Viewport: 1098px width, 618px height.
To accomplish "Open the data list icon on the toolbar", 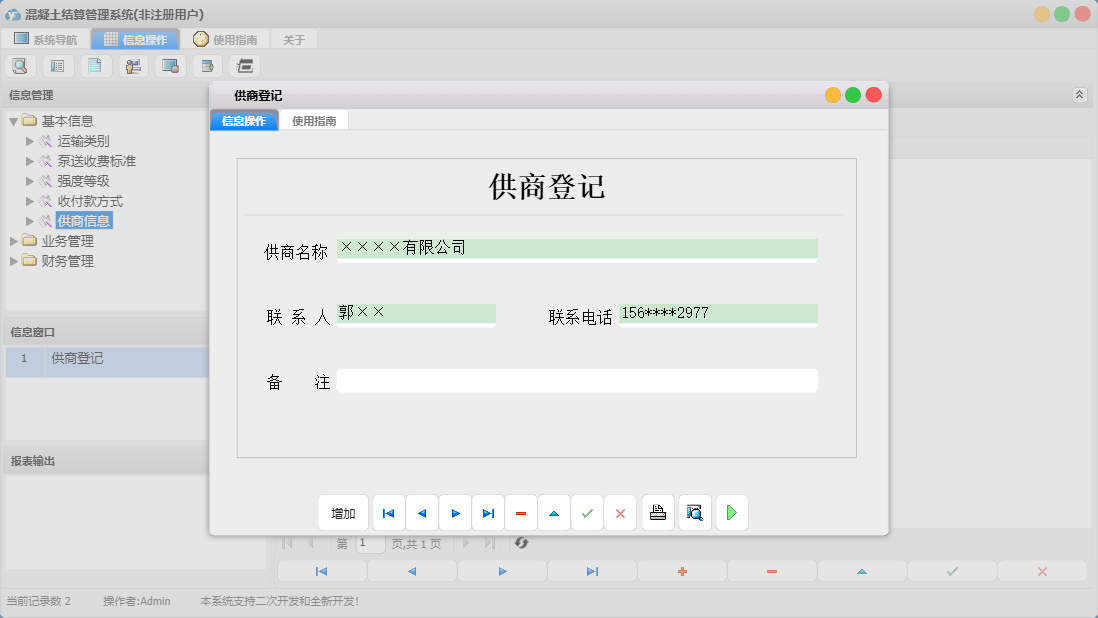I will [57, 66].
